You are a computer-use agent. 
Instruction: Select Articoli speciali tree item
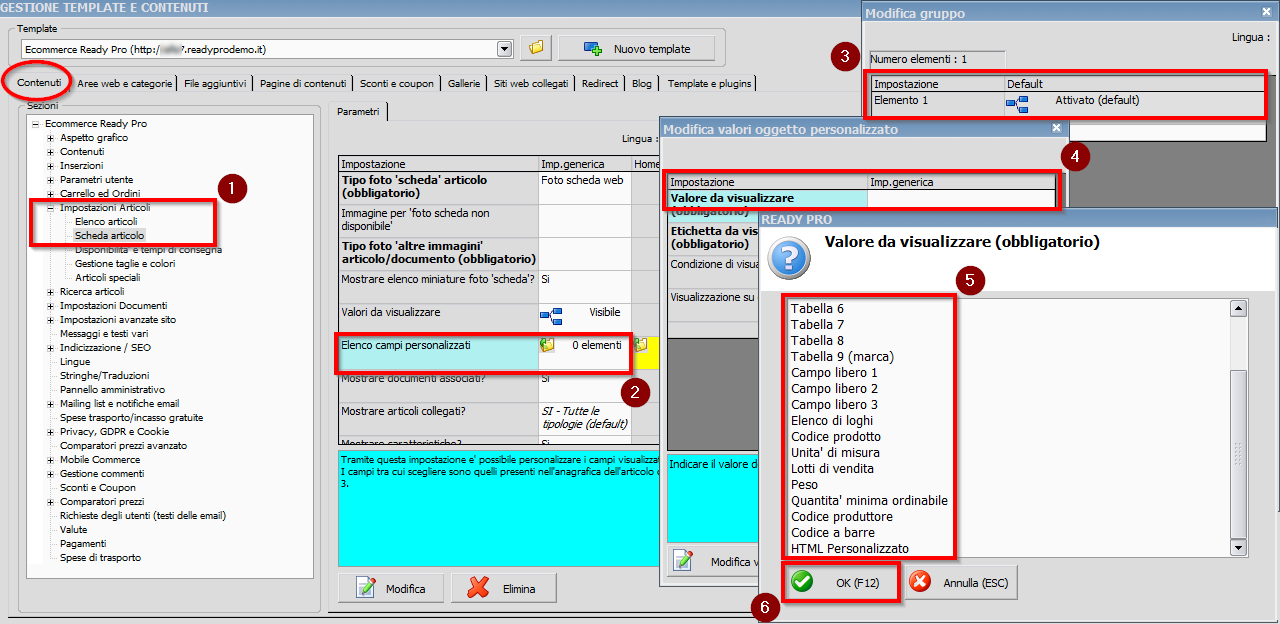[107, 278]
